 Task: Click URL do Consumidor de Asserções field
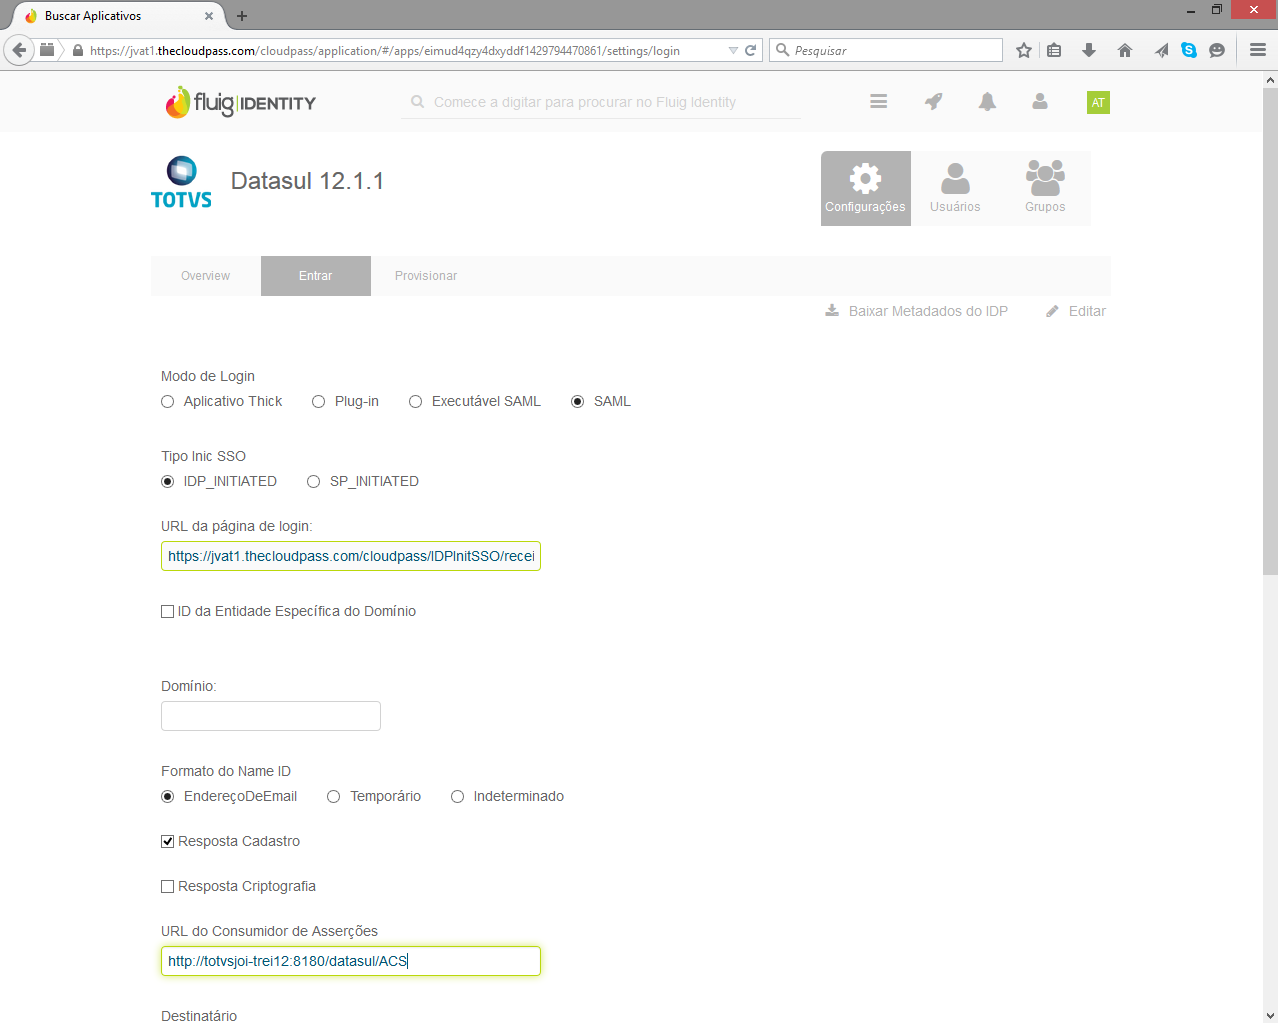(351, 961)
